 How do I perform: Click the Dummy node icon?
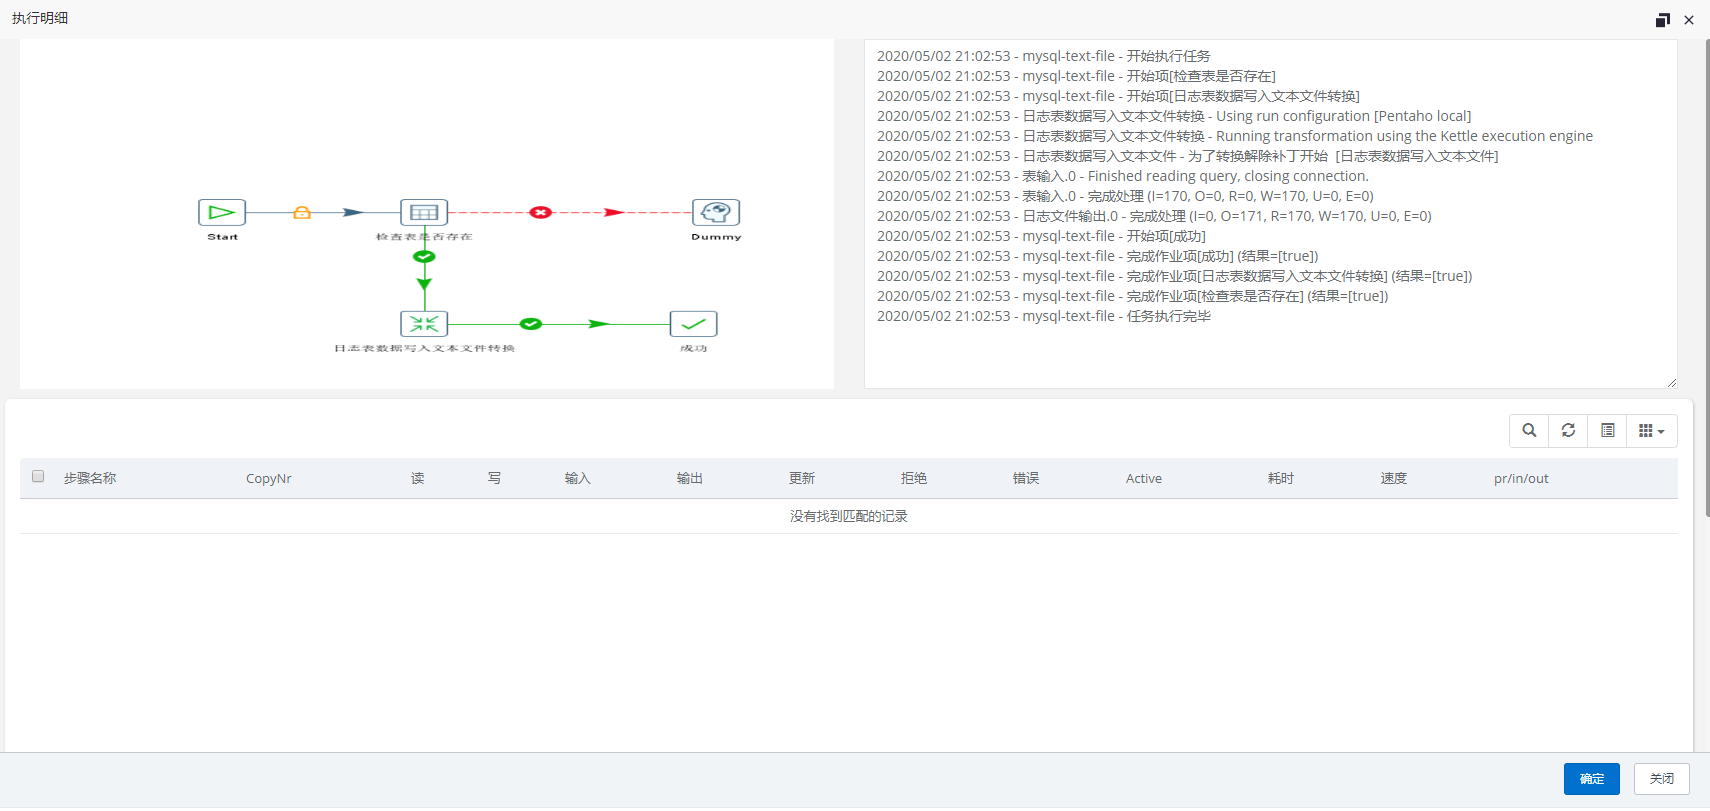(x=716, y=212)
